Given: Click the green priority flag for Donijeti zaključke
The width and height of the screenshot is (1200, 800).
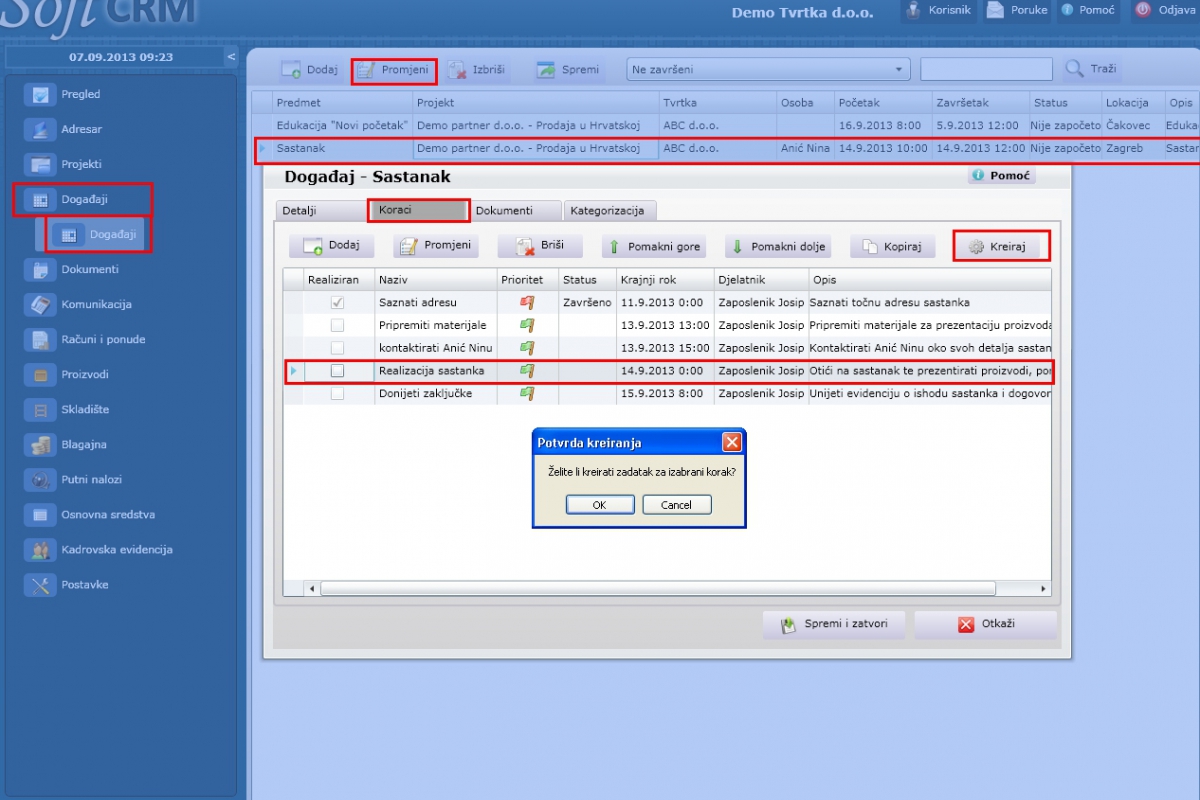Looking at the screenshot, I should coord(527,394).
